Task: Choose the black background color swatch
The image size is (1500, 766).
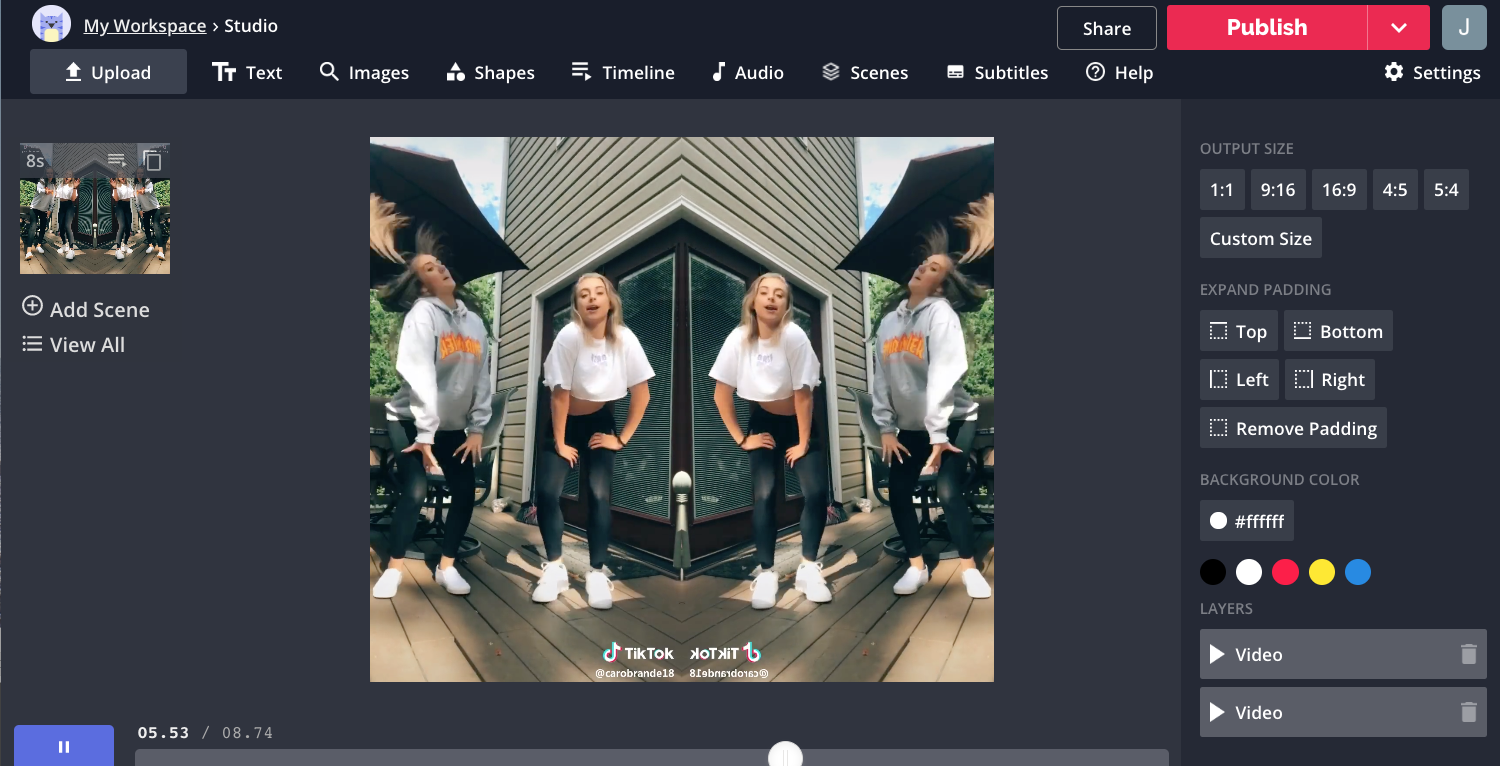Action: pos(1213,572)
